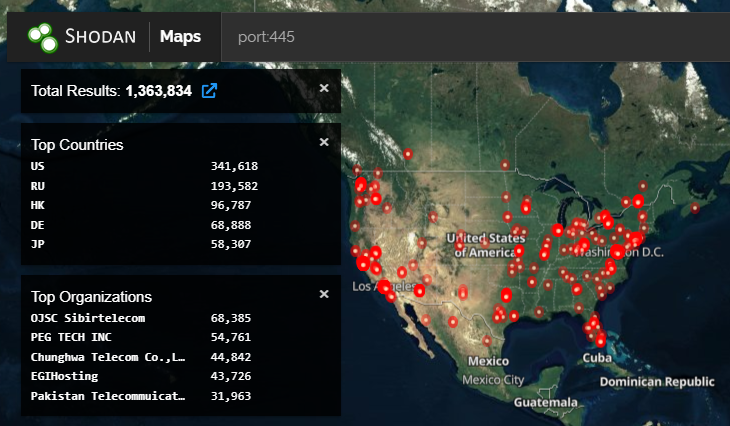Click the Shodan logo icon
The image size is (730, 426).
42,37
